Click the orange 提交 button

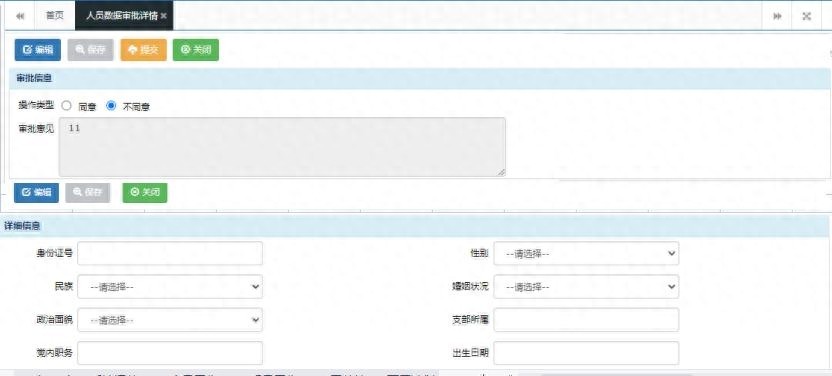click(143, 50)
